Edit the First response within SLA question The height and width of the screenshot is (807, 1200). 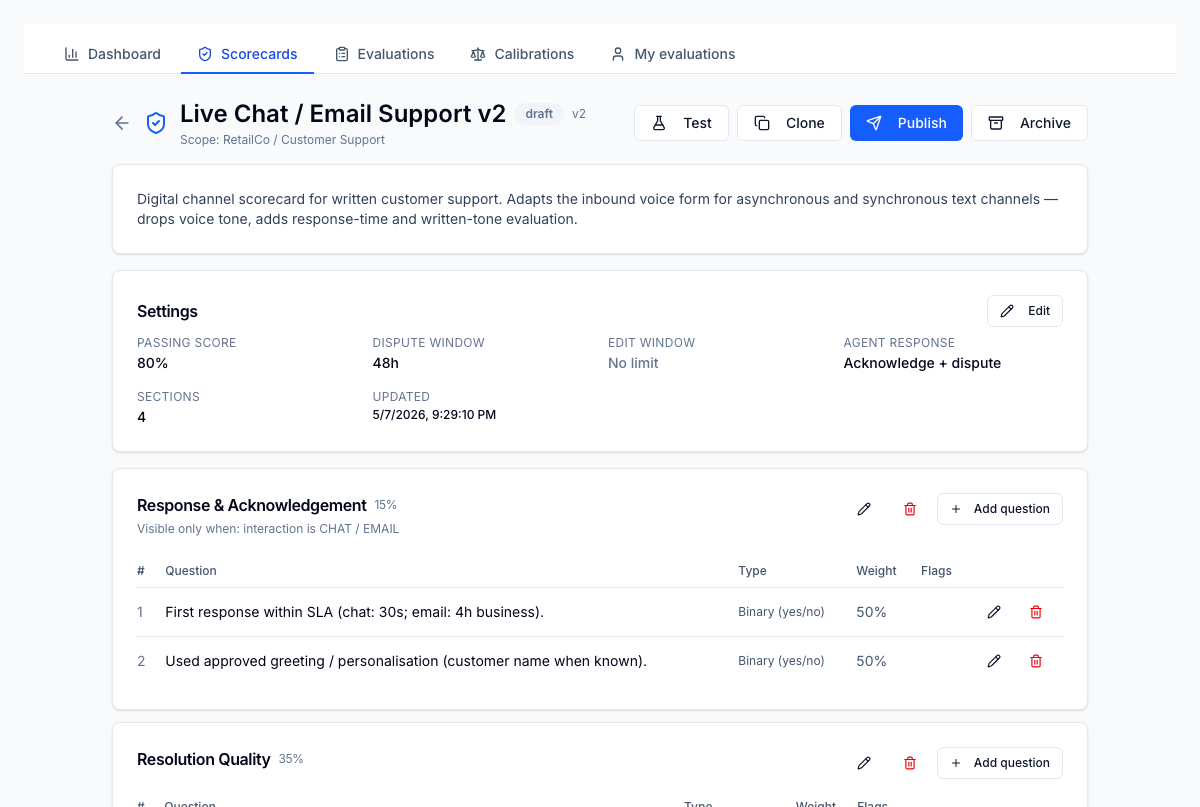(x=994, y=612)
